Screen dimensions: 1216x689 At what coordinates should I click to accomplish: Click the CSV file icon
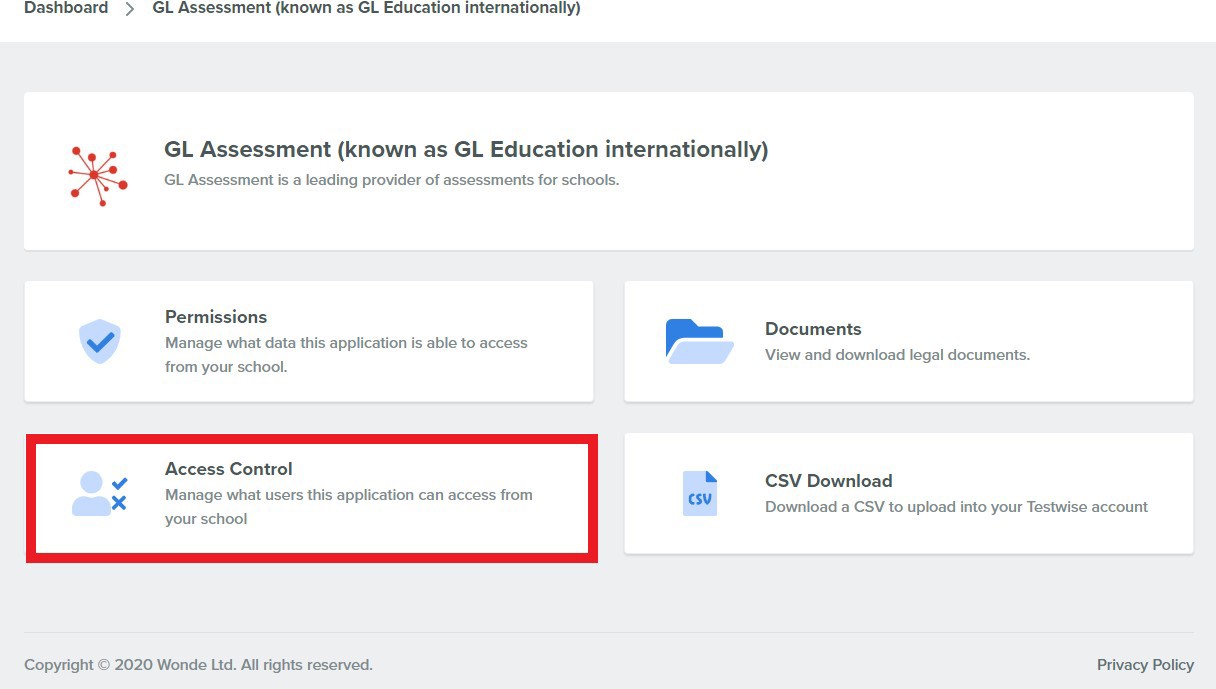(x=700, y=493)
